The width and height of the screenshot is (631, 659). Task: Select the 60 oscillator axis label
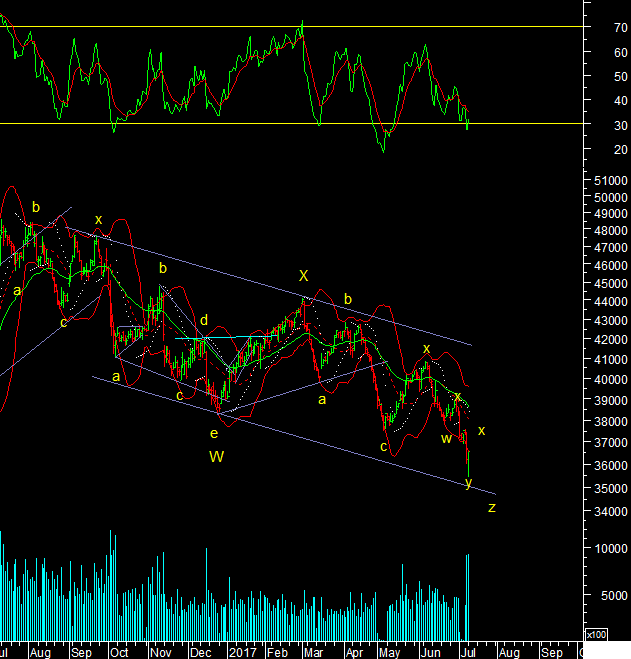(x=620, y=53)
